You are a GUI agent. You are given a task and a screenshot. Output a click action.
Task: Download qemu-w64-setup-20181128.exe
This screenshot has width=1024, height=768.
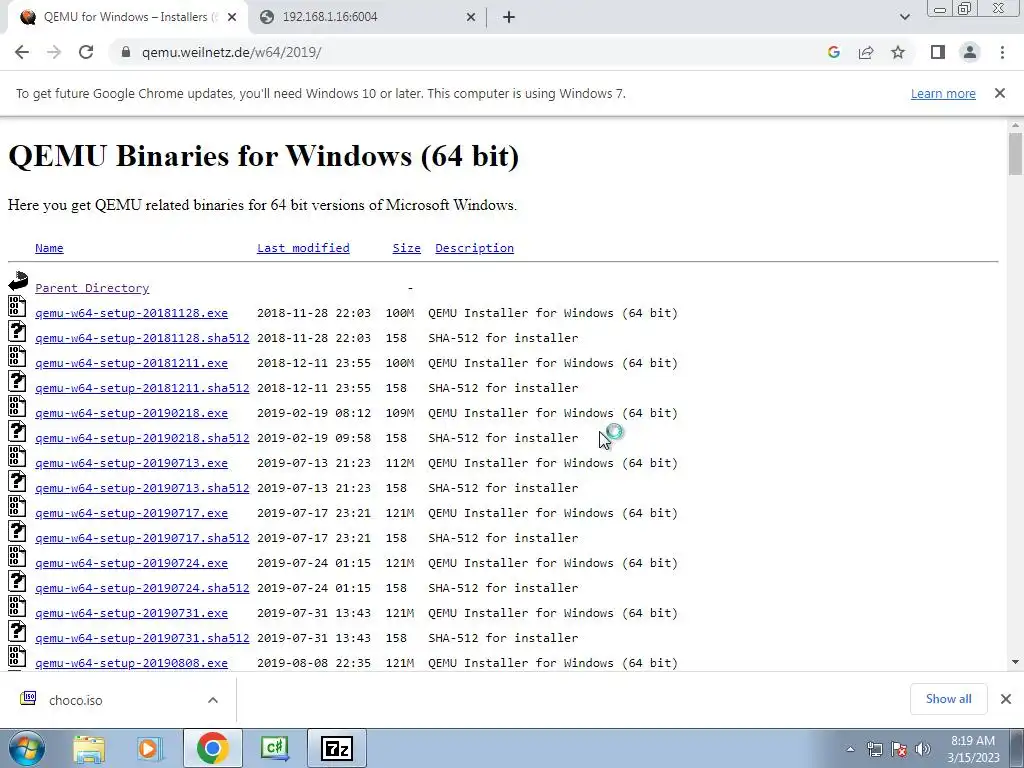(x=131, y=313)
